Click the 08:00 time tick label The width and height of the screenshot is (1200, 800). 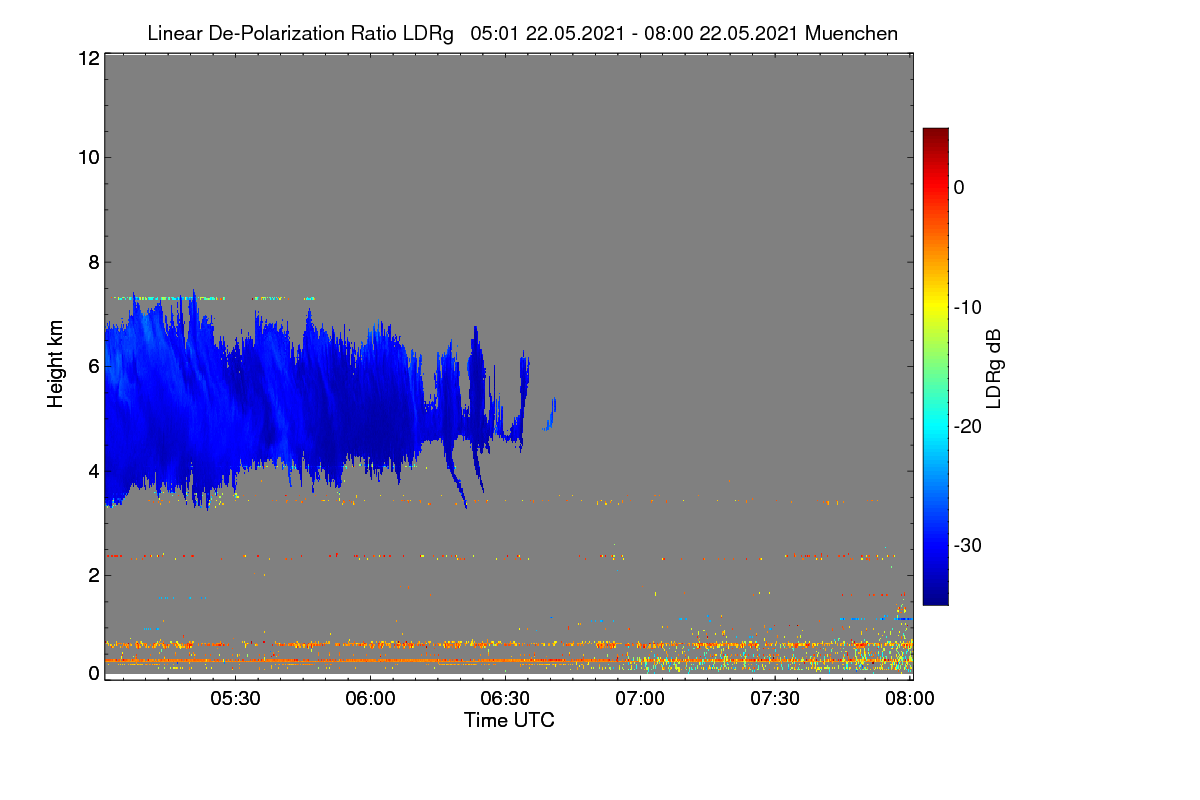click(910, 698)
